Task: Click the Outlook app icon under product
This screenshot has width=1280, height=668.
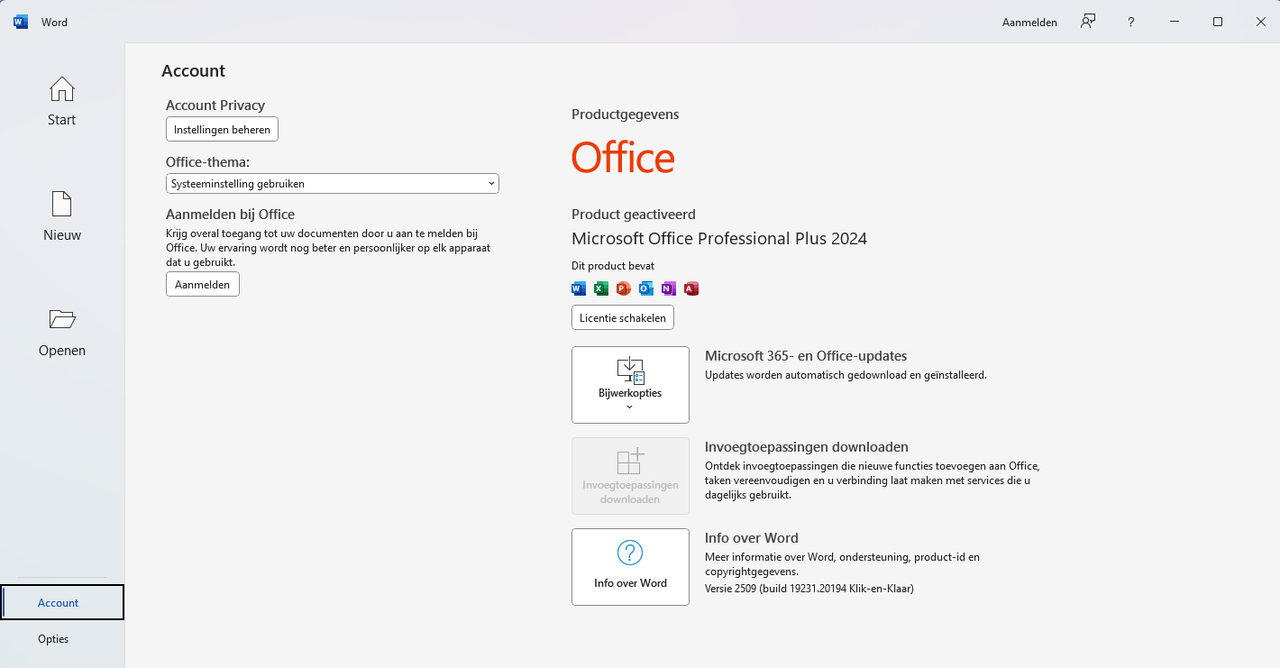Action: click(646, 289)
